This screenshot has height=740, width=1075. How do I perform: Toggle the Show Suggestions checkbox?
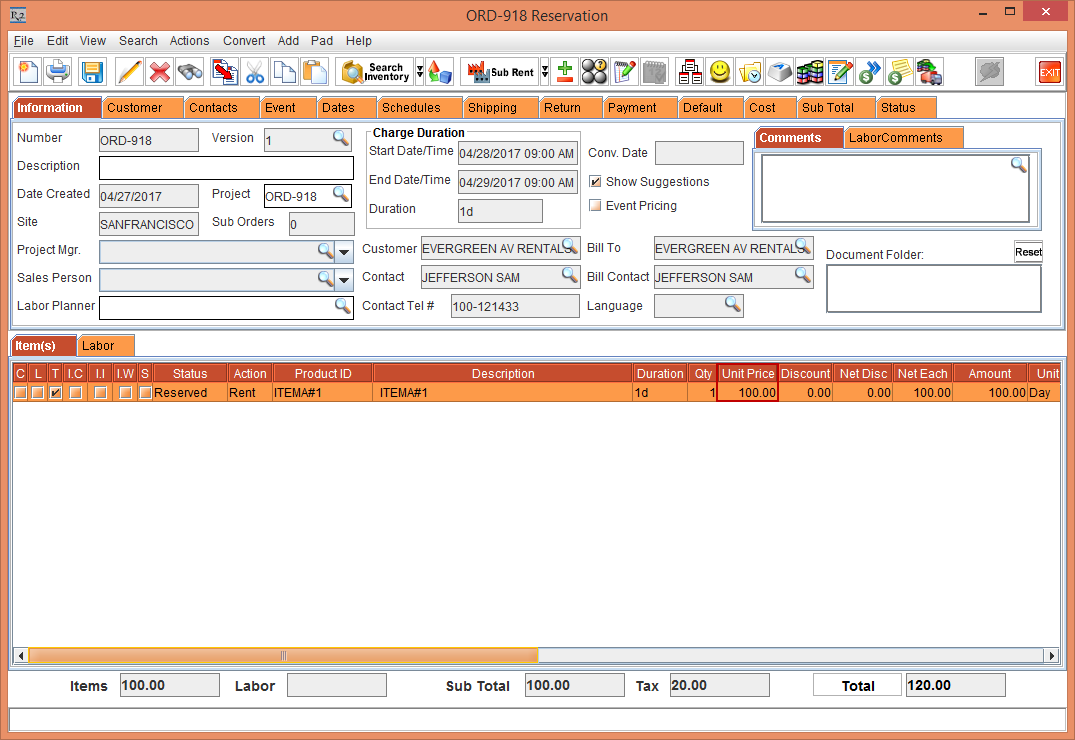point(596,182)
